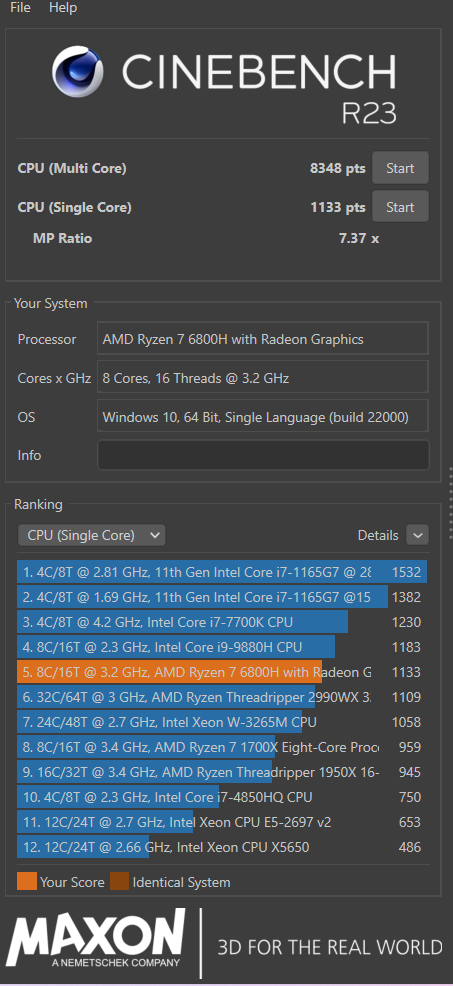Select ranking row 10 Intel Core i7-4850HQ
This screenshot has width=453, height=986.
coord(222,797)
